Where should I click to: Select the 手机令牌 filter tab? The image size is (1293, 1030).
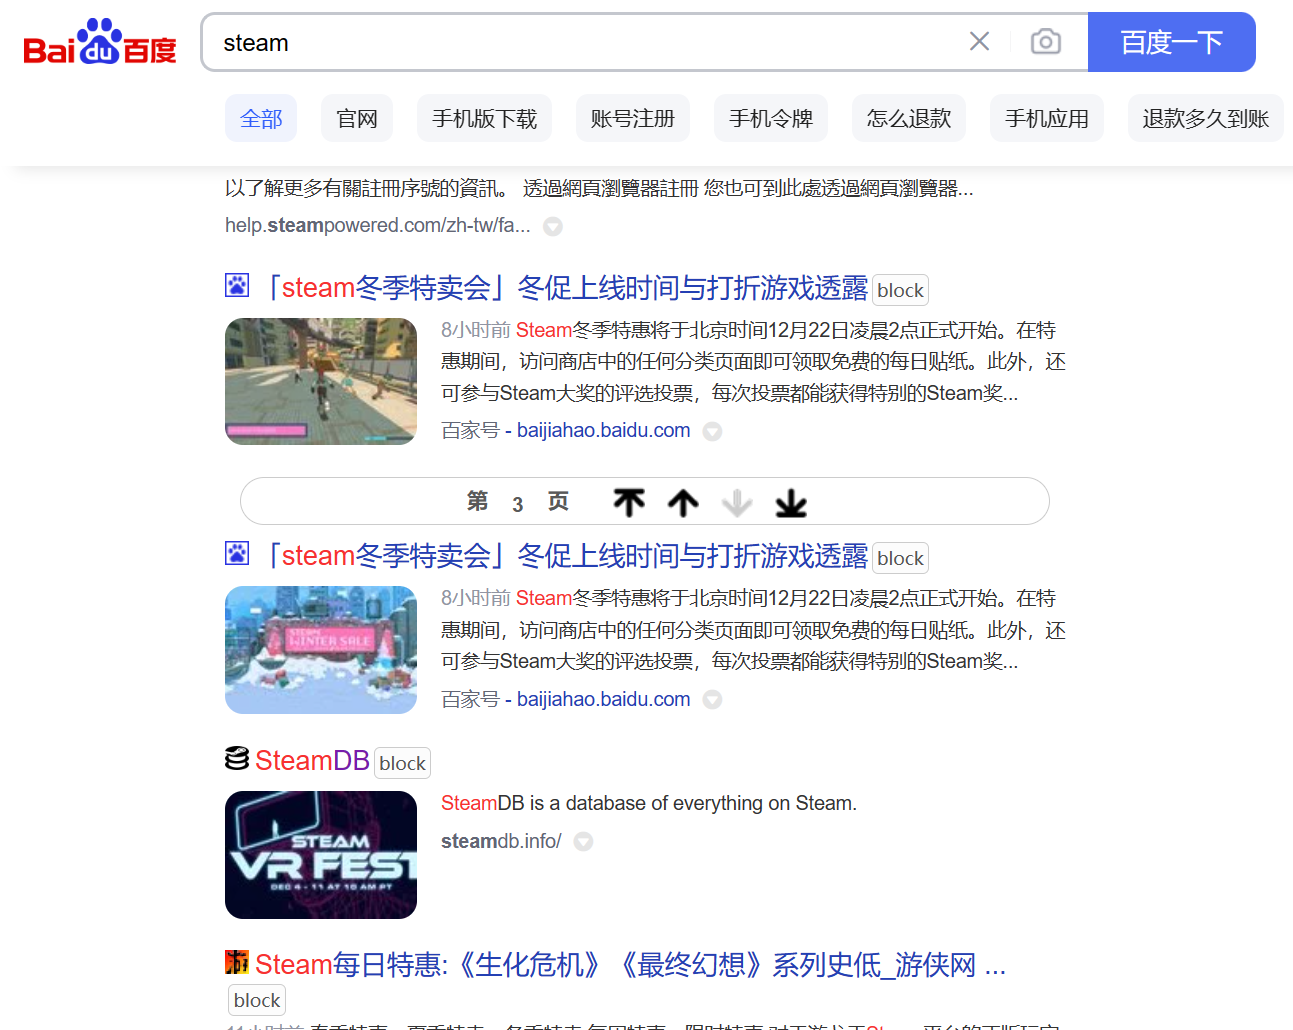771,119
